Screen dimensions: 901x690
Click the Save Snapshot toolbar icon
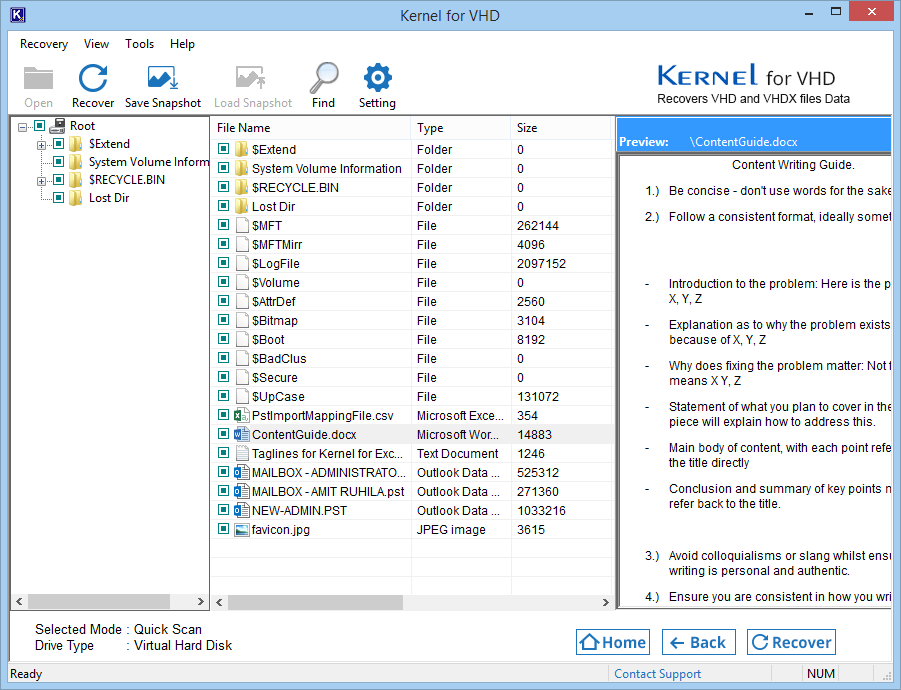163,78
